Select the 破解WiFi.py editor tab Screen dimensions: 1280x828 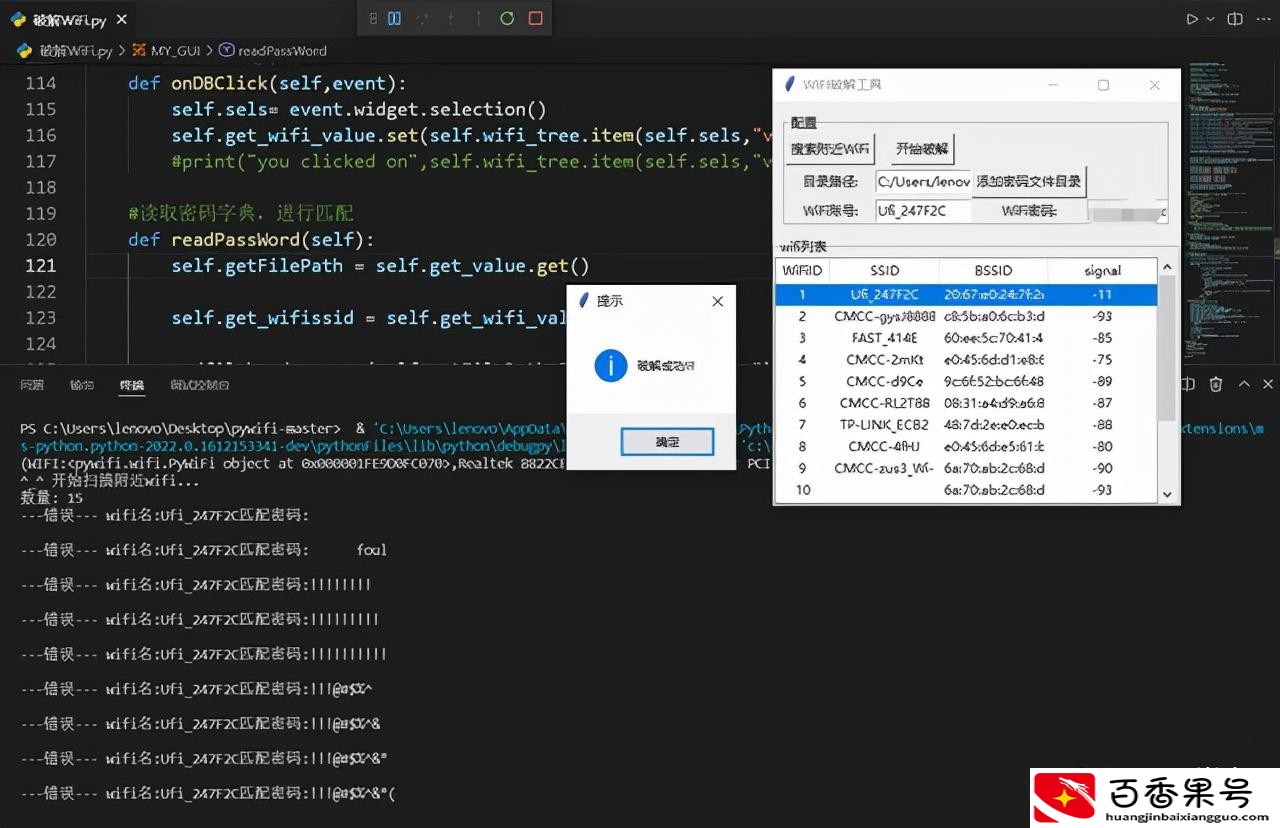(x=68, y=20)
